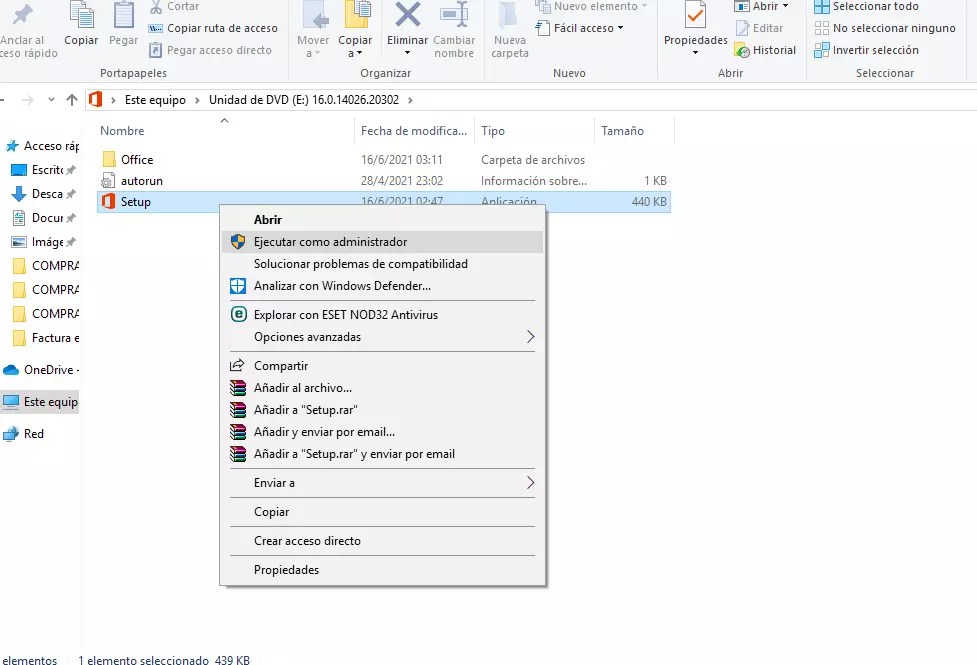Click the Historial icon

point(765,50)
